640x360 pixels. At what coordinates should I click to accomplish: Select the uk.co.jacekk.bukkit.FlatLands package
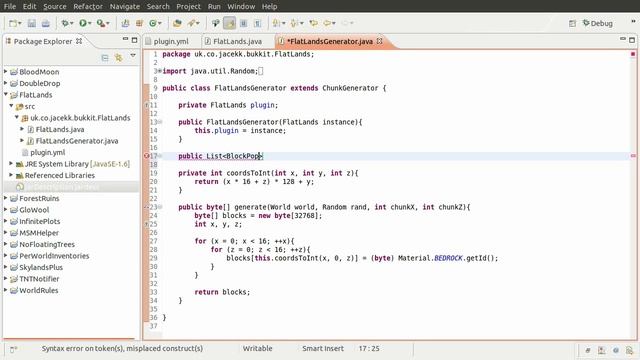click(80, 118)
